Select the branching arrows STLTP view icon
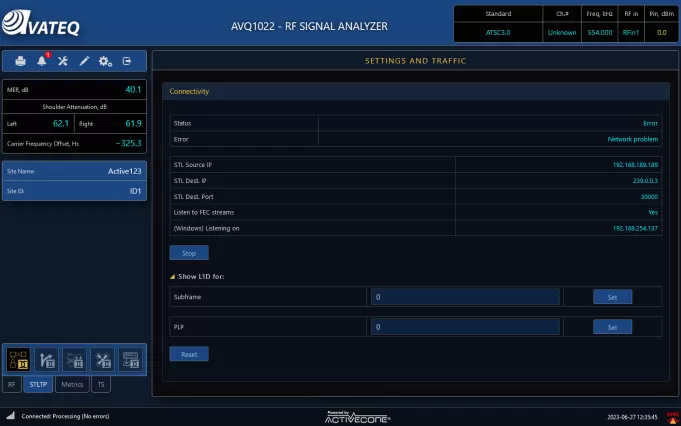This screenshot has height=426, width=681. click(47, 360)
